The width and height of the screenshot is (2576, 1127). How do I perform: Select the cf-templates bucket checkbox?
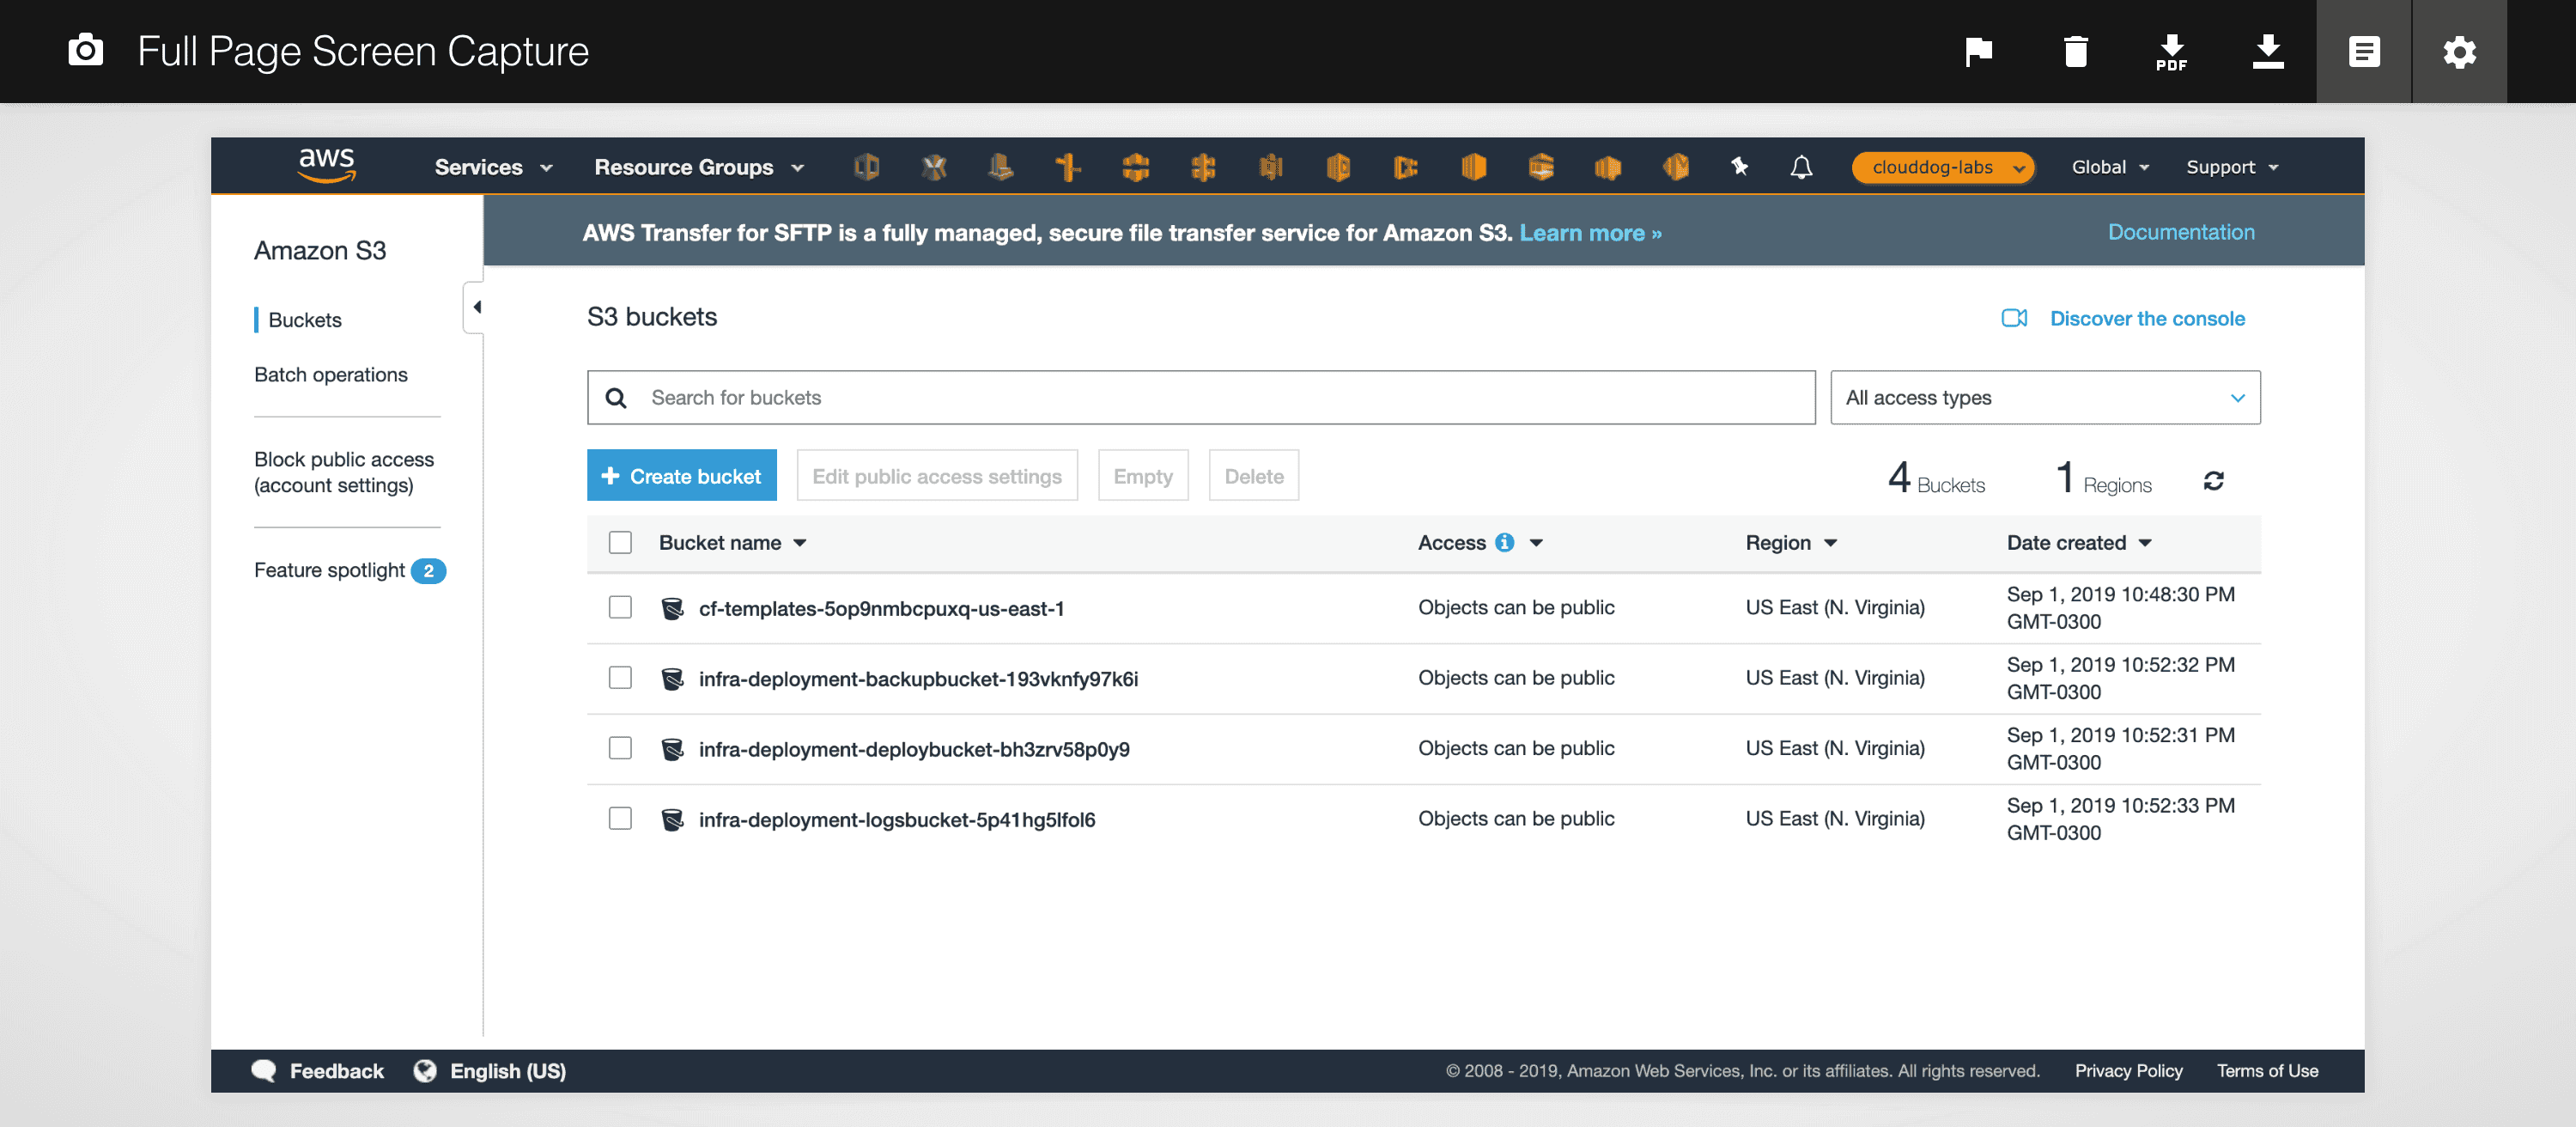click(x=620, y=607)
